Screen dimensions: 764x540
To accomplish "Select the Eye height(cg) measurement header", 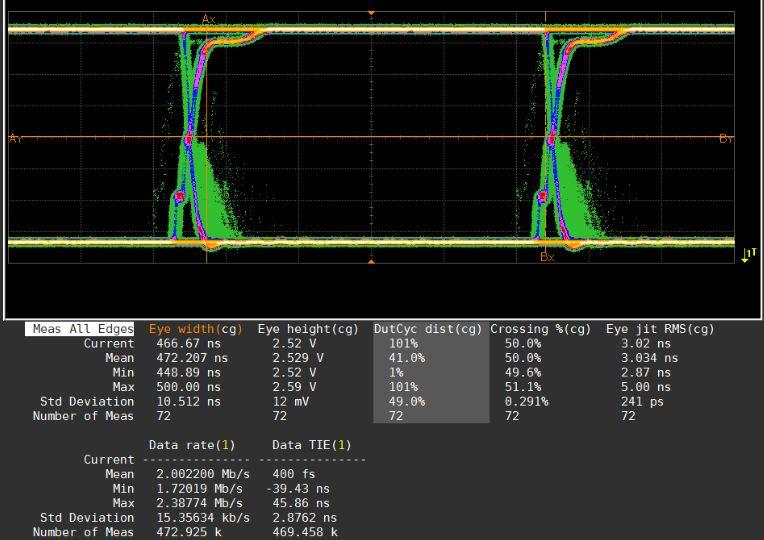I will [308, 329].
